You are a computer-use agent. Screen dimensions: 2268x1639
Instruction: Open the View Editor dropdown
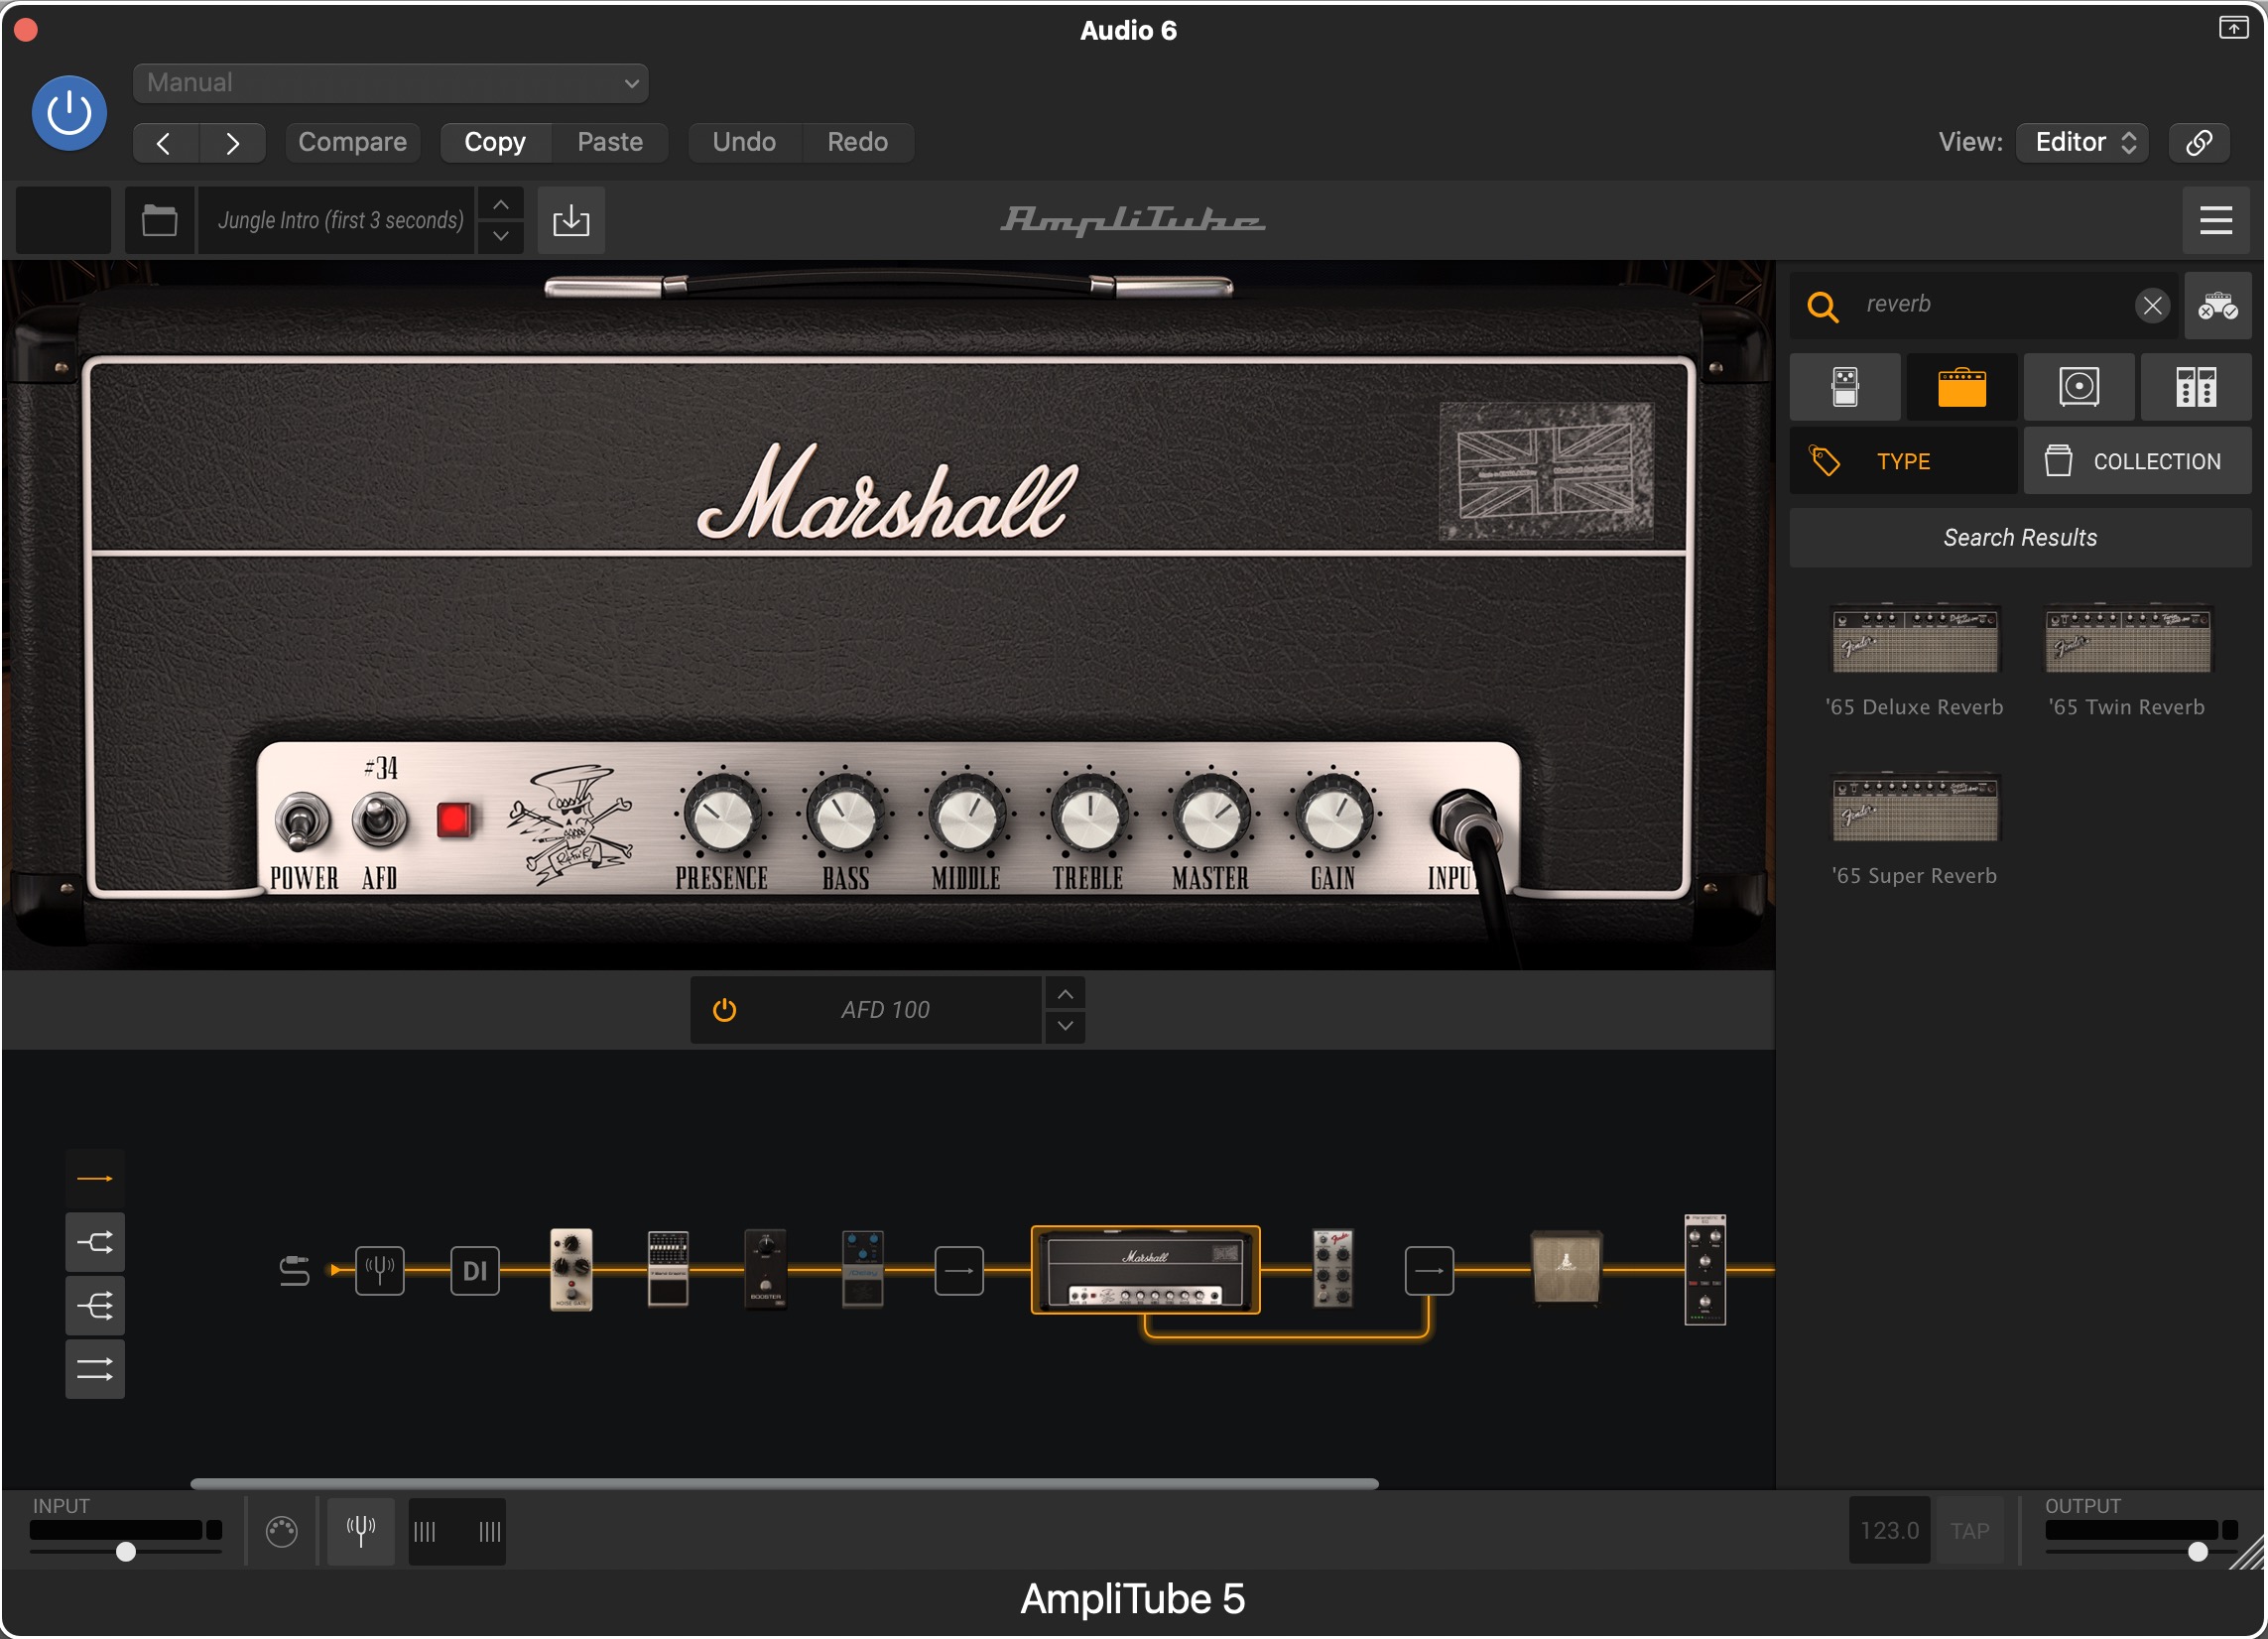[2081, 142]
